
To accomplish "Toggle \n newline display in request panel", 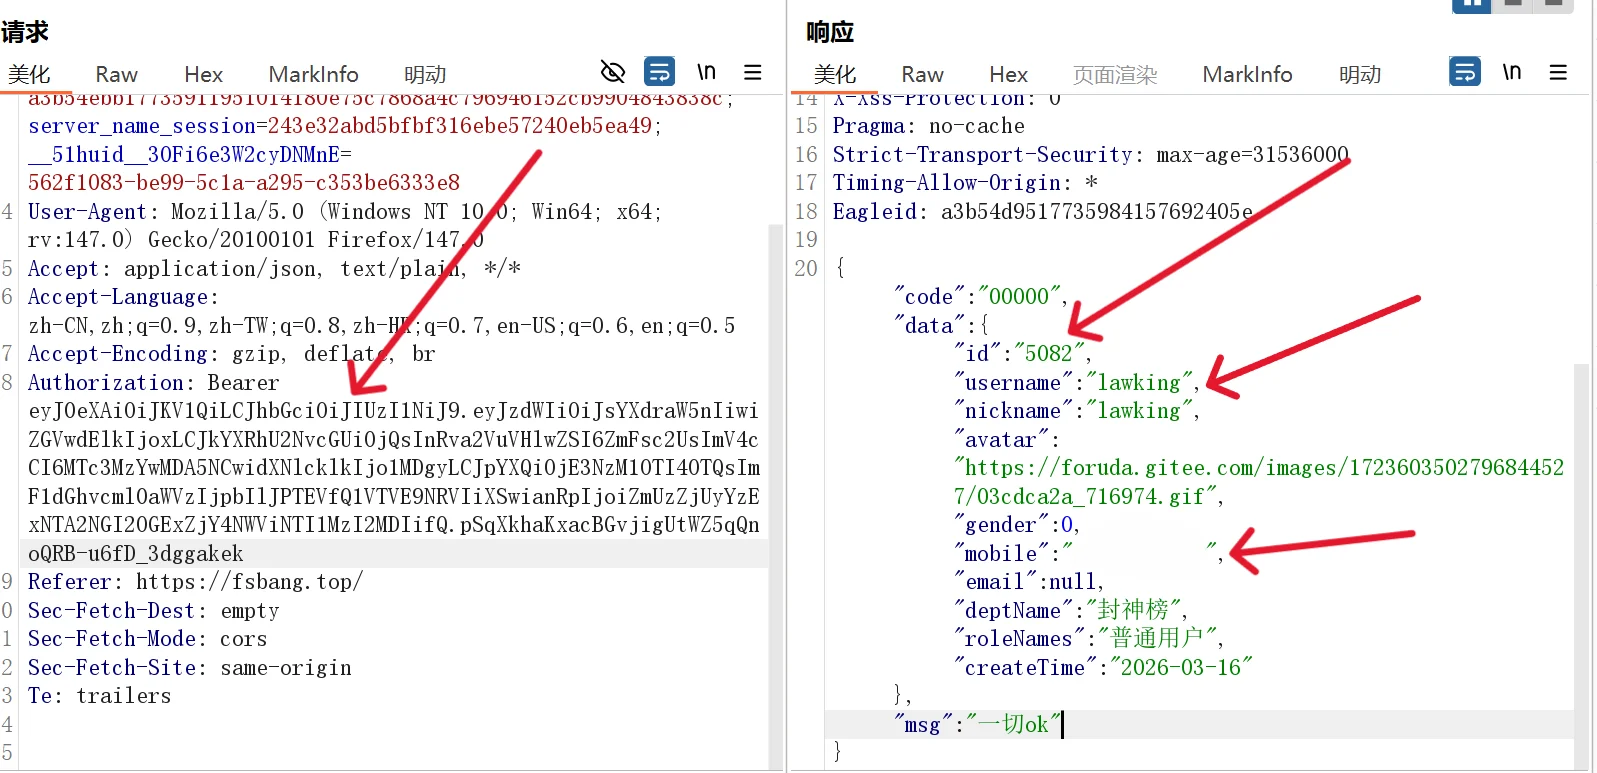I will pos(706,72).
